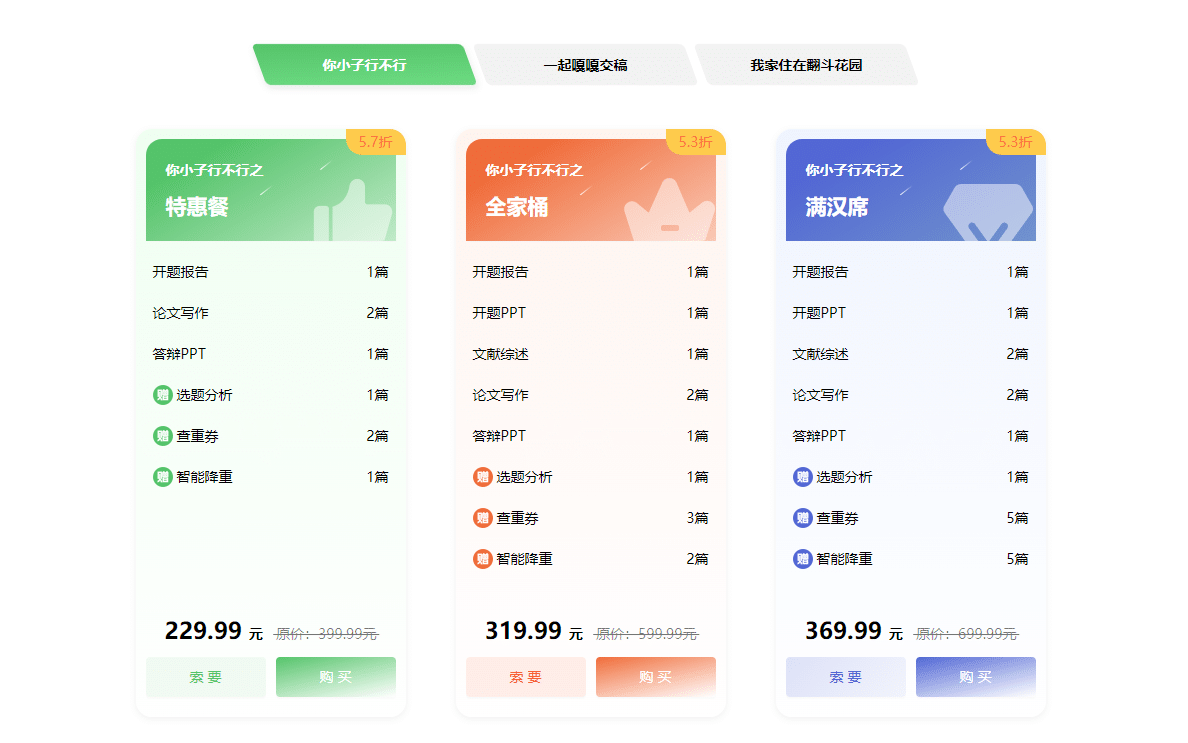Screen dimensions: 1188x743
Task: Click 索要 on the 全家桶 card
Action: click(526, 677)
